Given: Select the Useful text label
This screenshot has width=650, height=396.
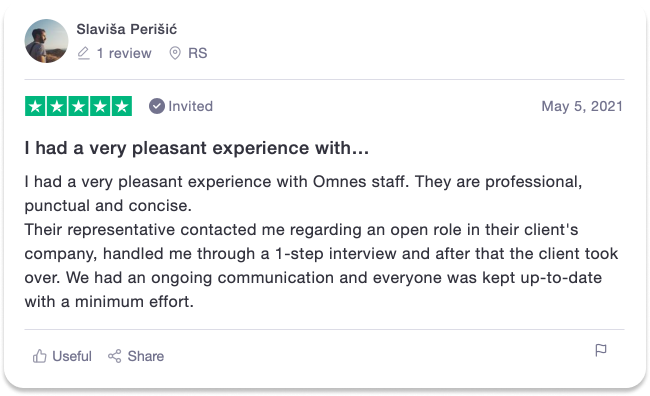Looking at the screenshot, I should (72, 356).
